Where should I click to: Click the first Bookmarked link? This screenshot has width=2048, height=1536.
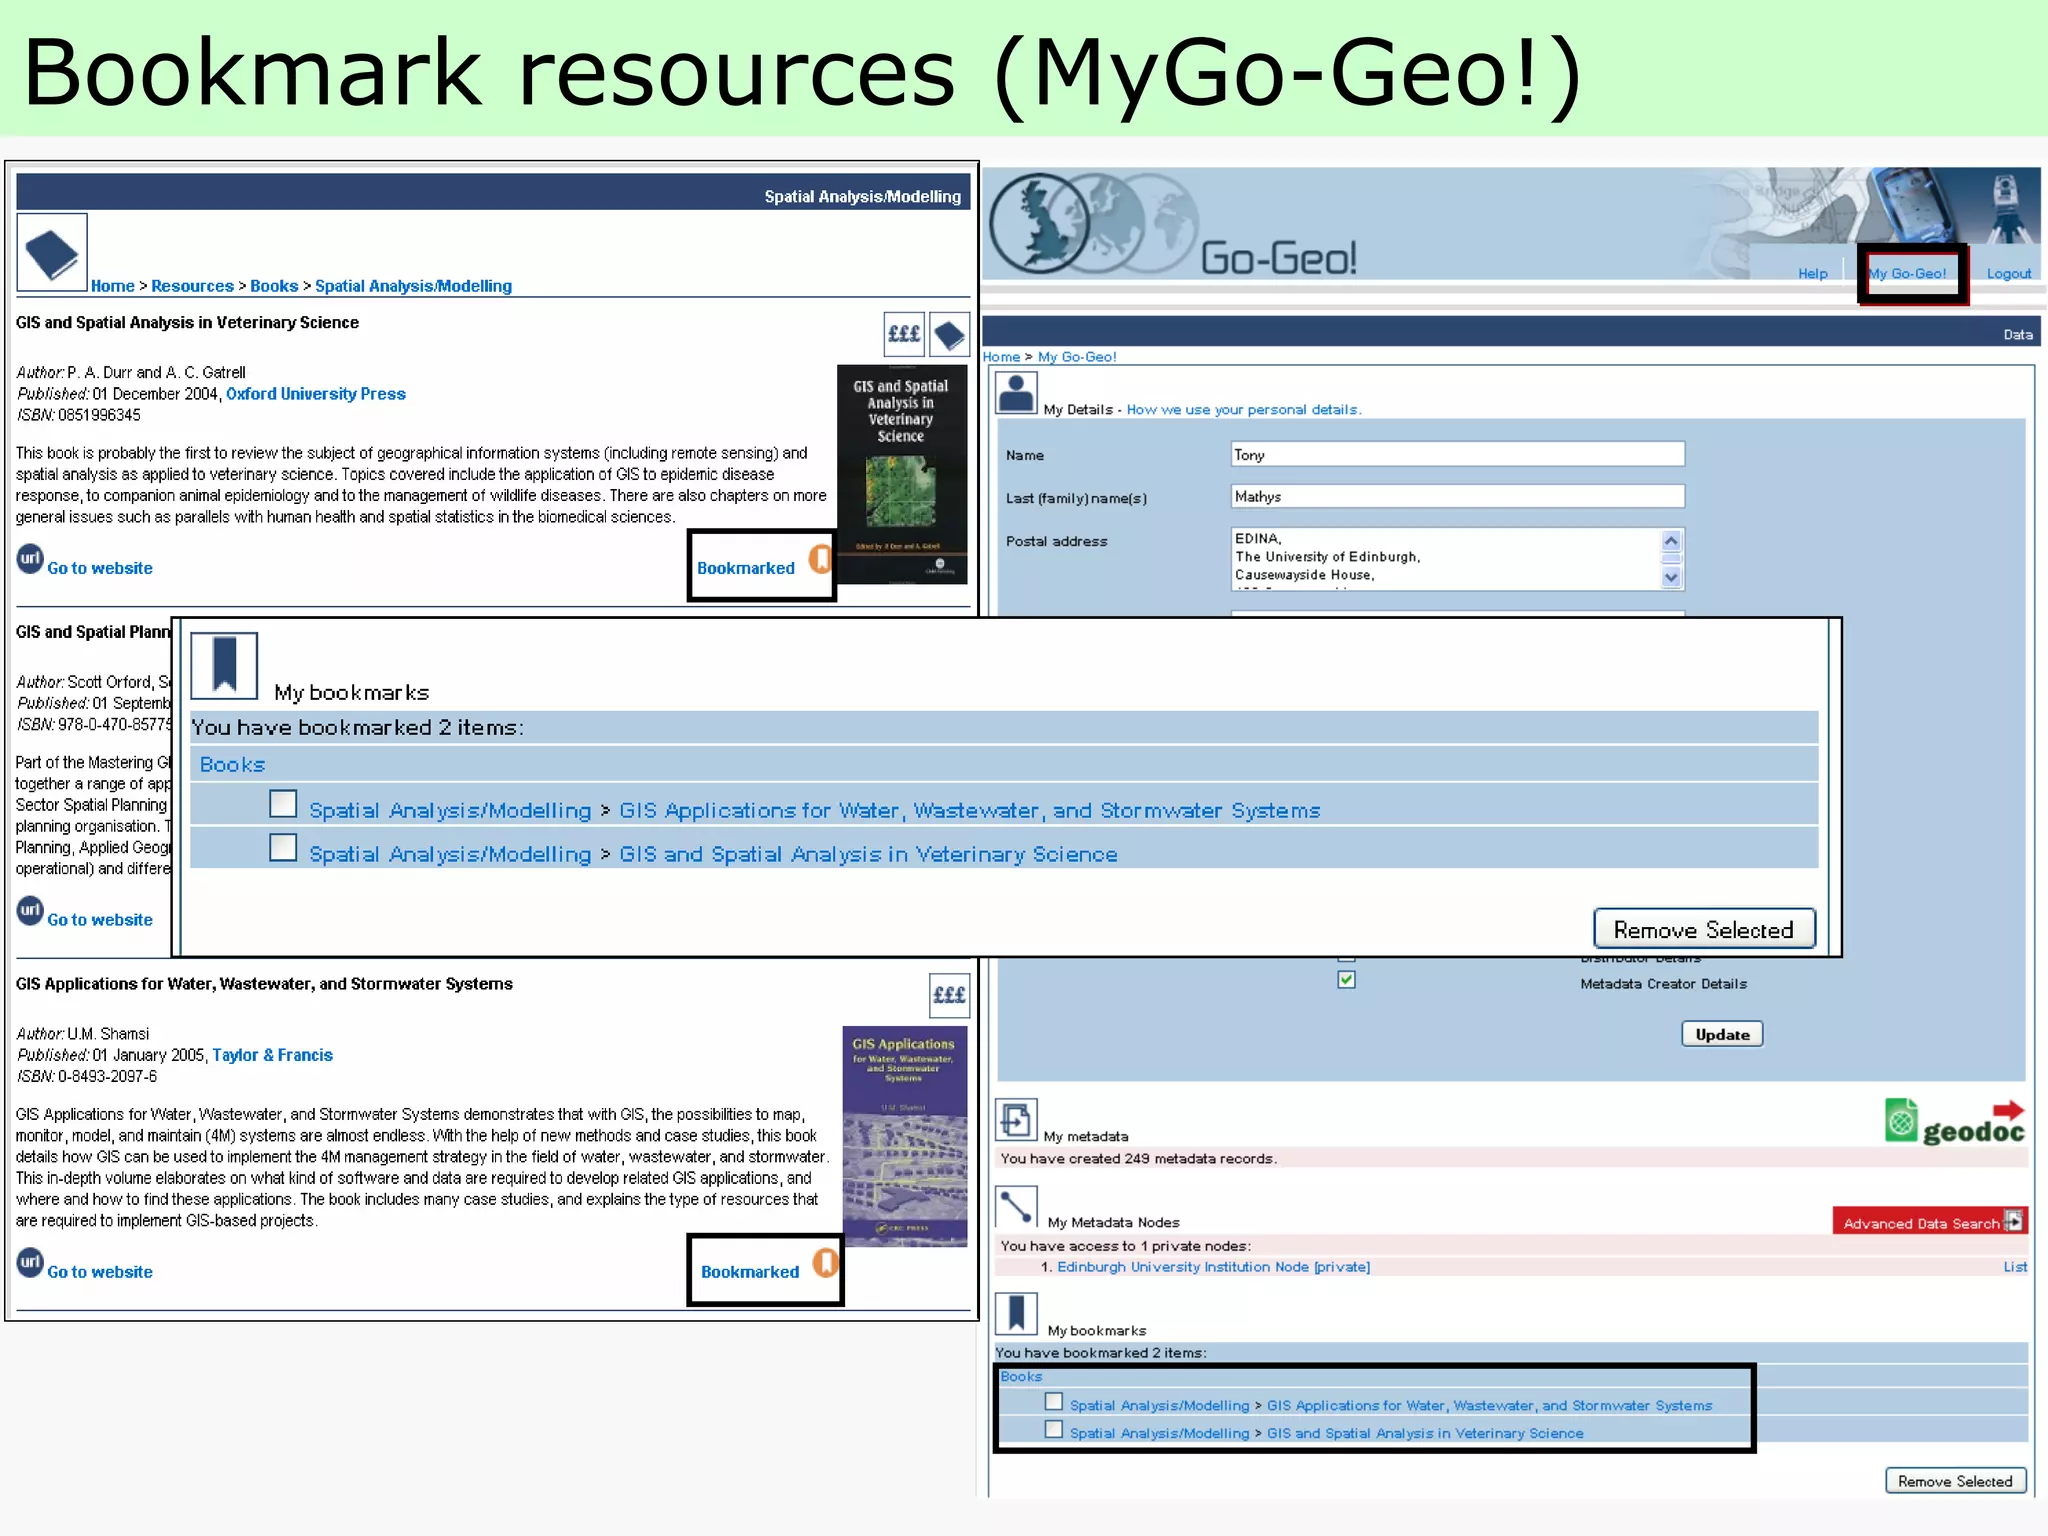[x=746, y=568]
